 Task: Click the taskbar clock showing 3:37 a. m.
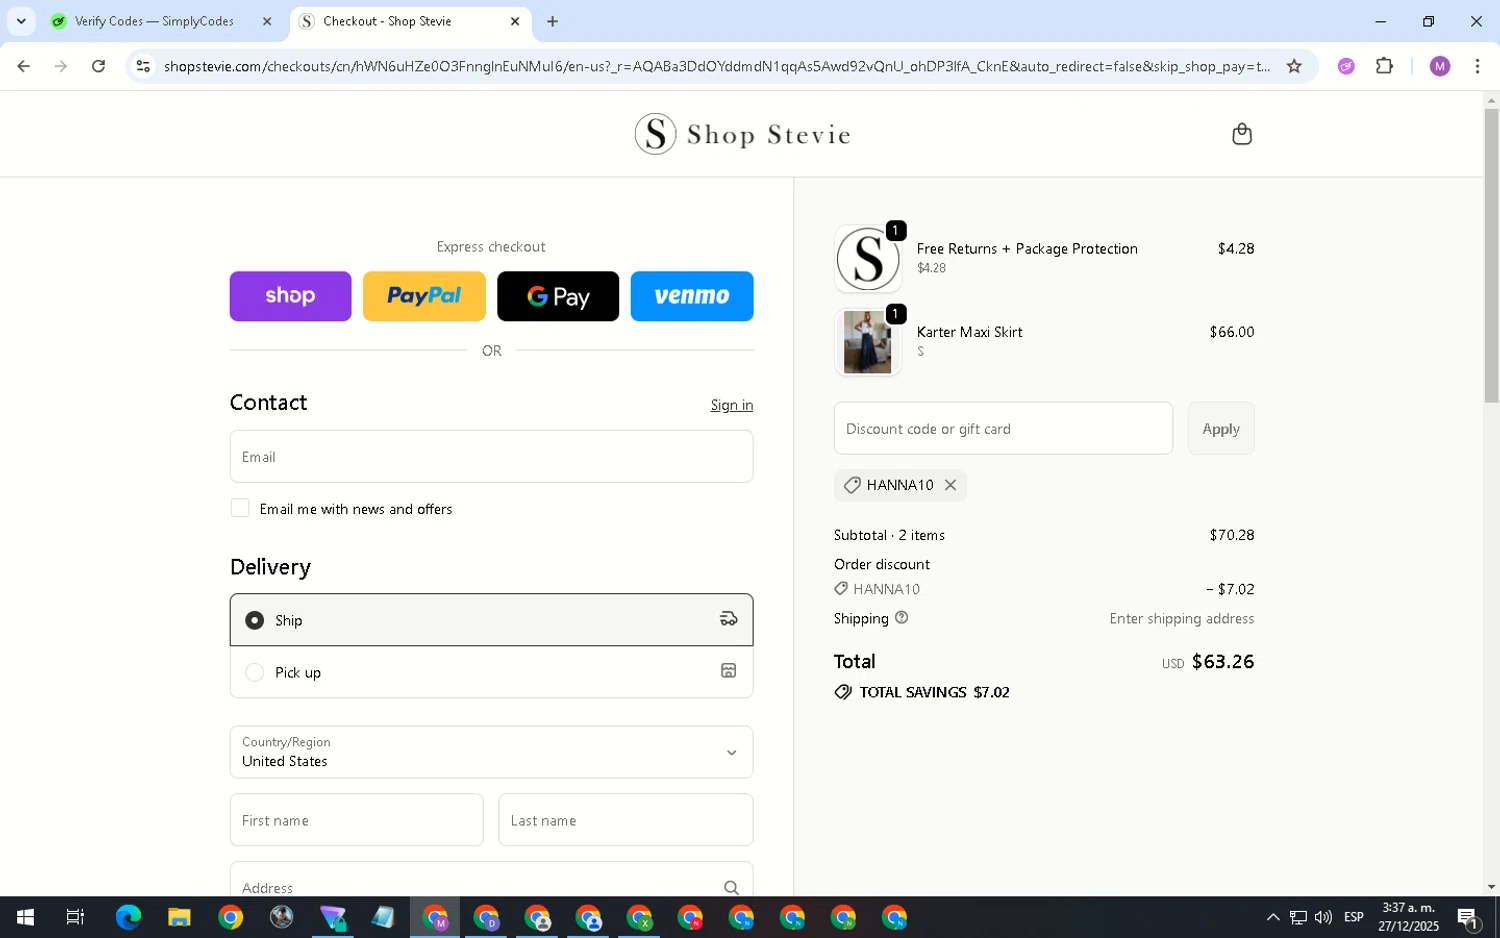coord(1408,917)
